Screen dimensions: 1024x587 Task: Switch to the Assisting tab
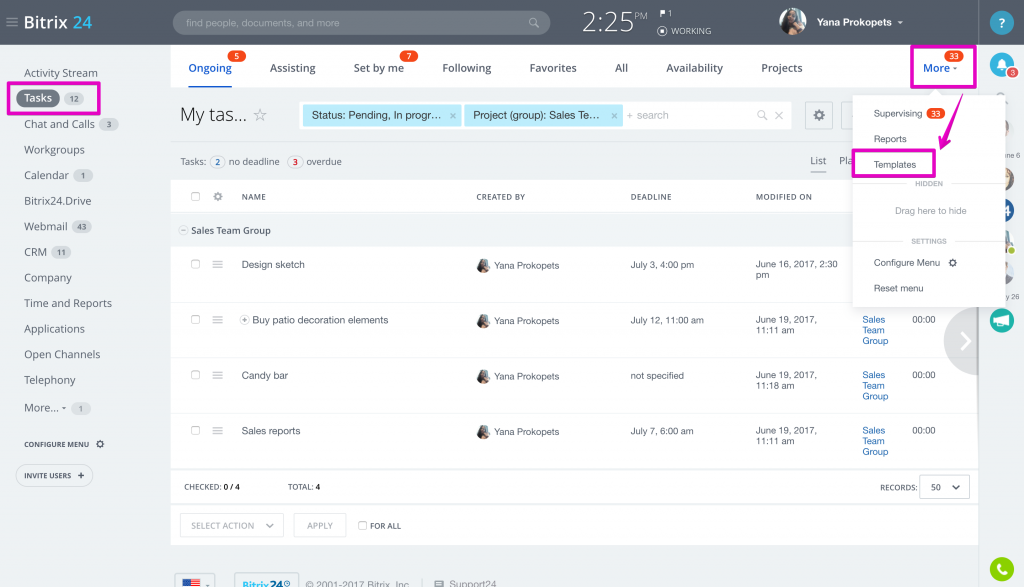(x=293, y=68)
